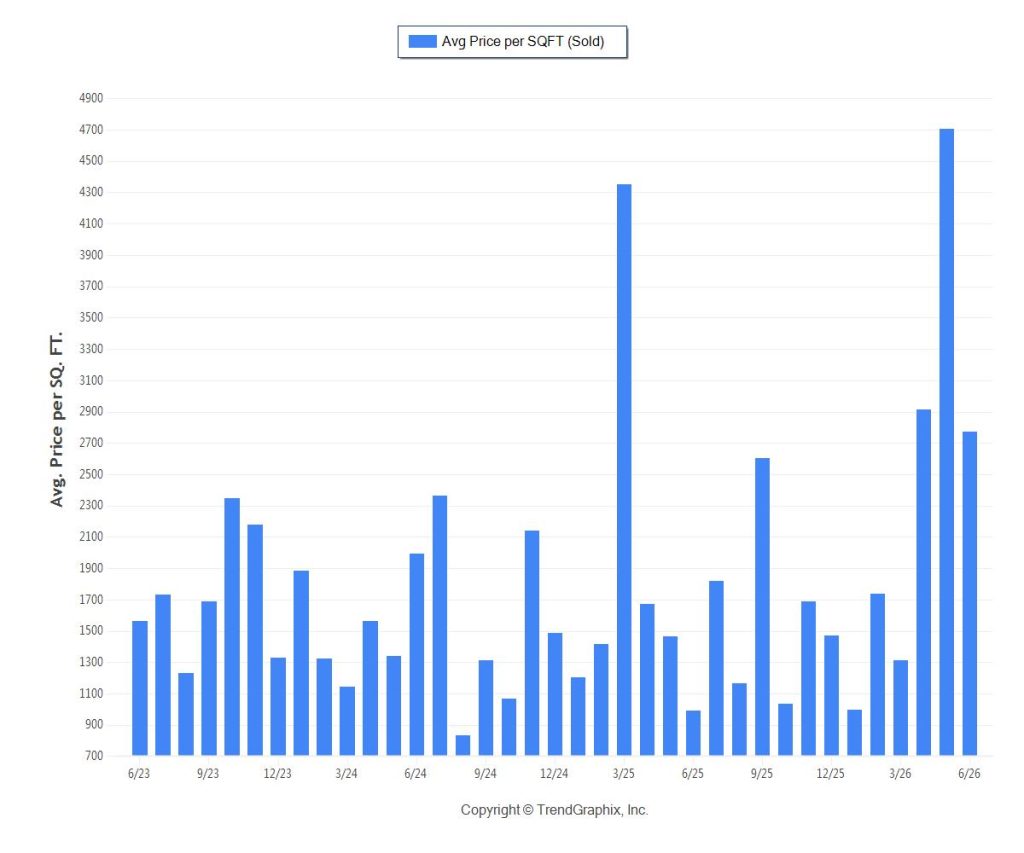Click the bar above the 9/23 label

(x=209, y=679)
